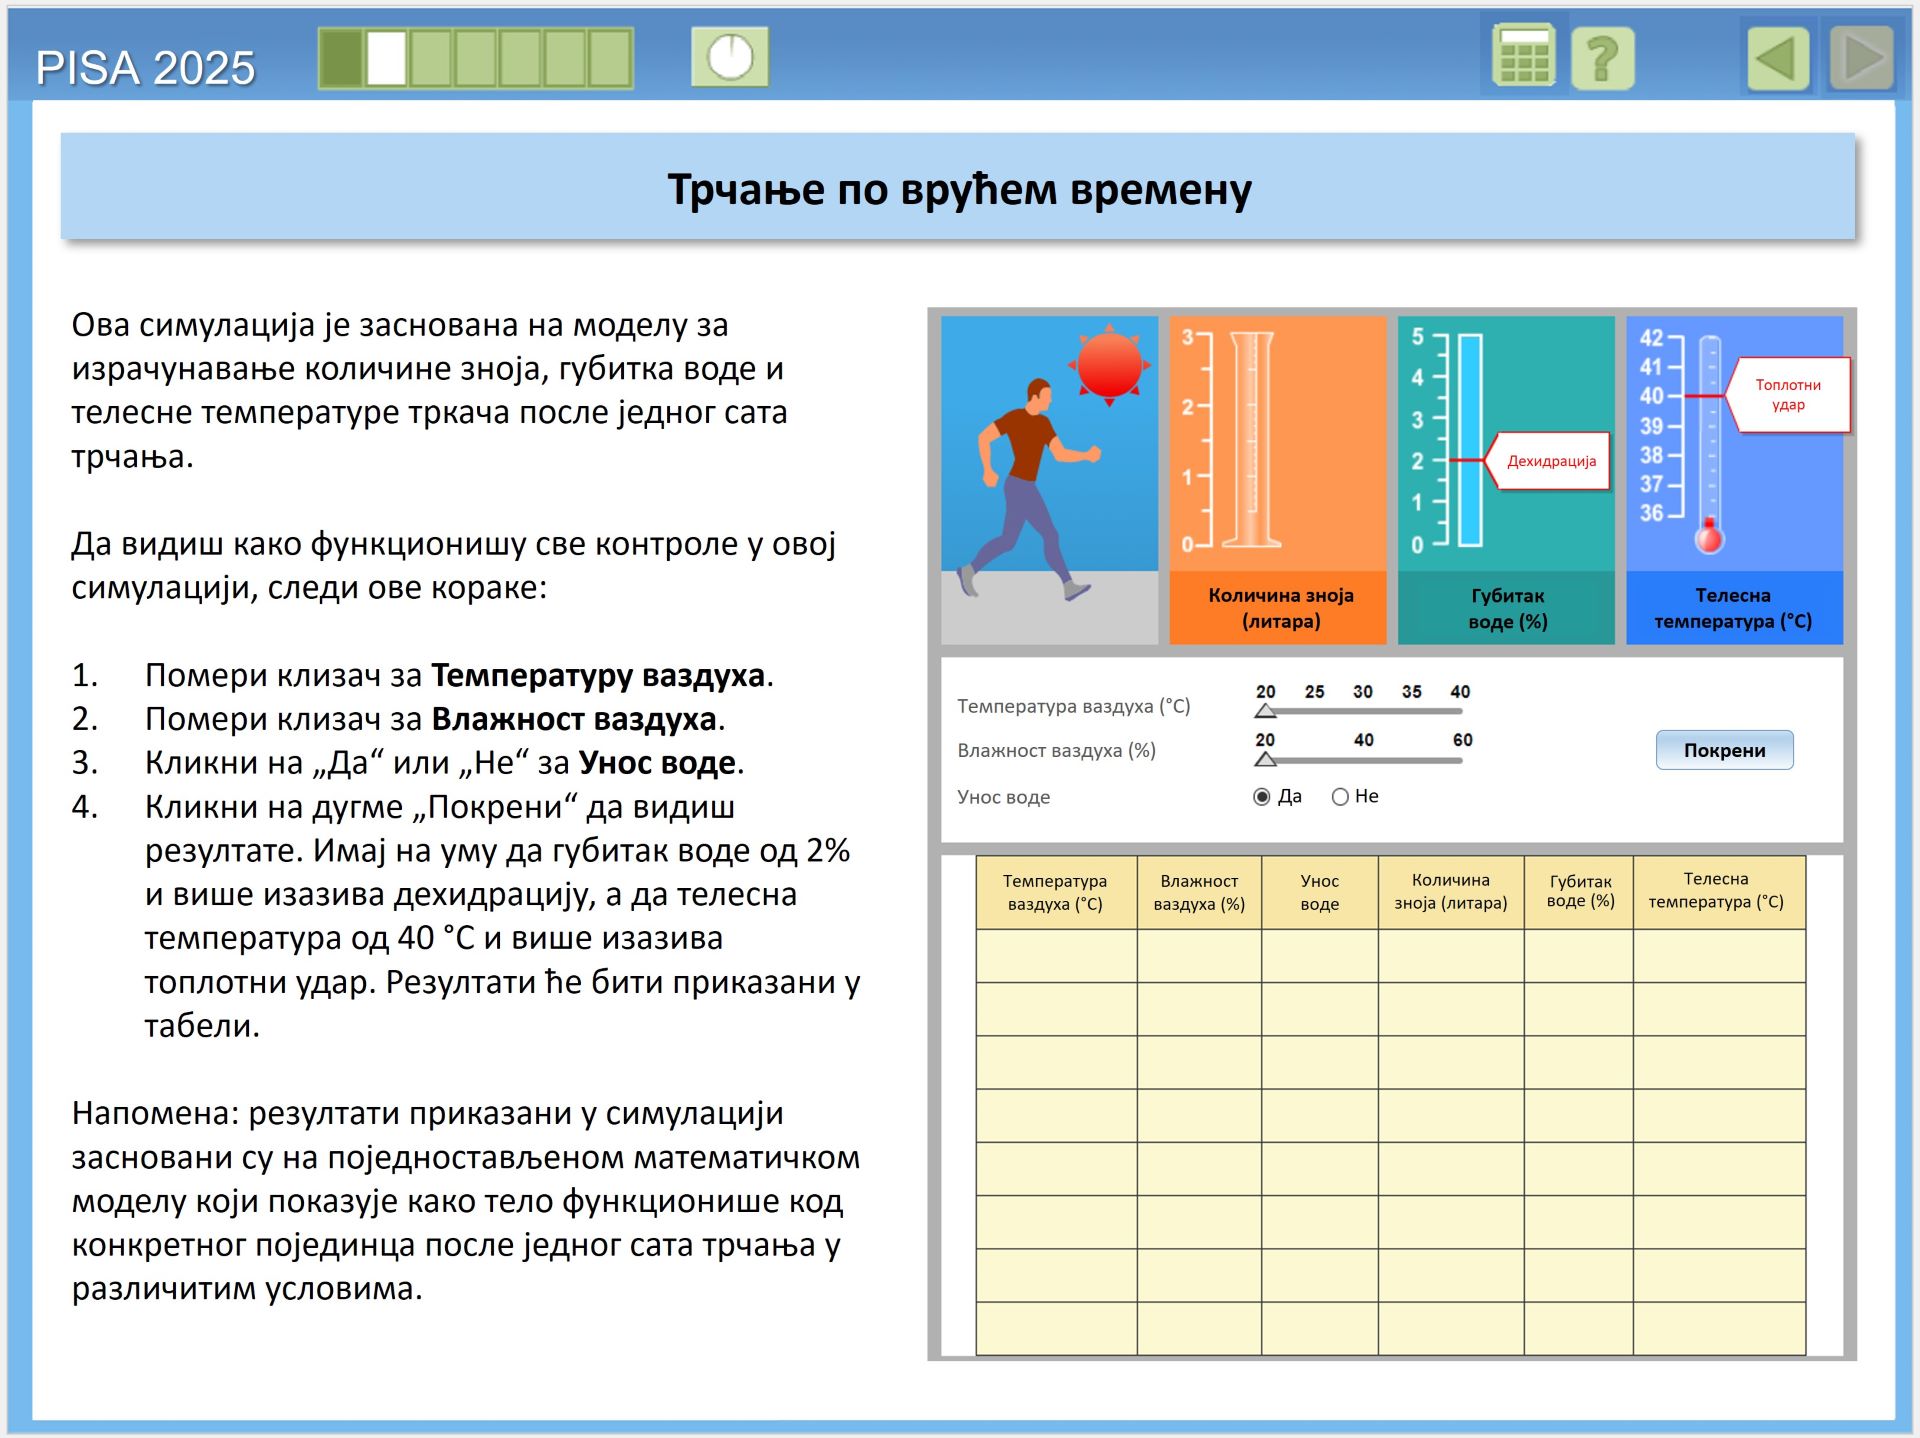Go to previous page with left arrow
This screenshot has height=1438, width=1920.
[x=1778, y=58]
